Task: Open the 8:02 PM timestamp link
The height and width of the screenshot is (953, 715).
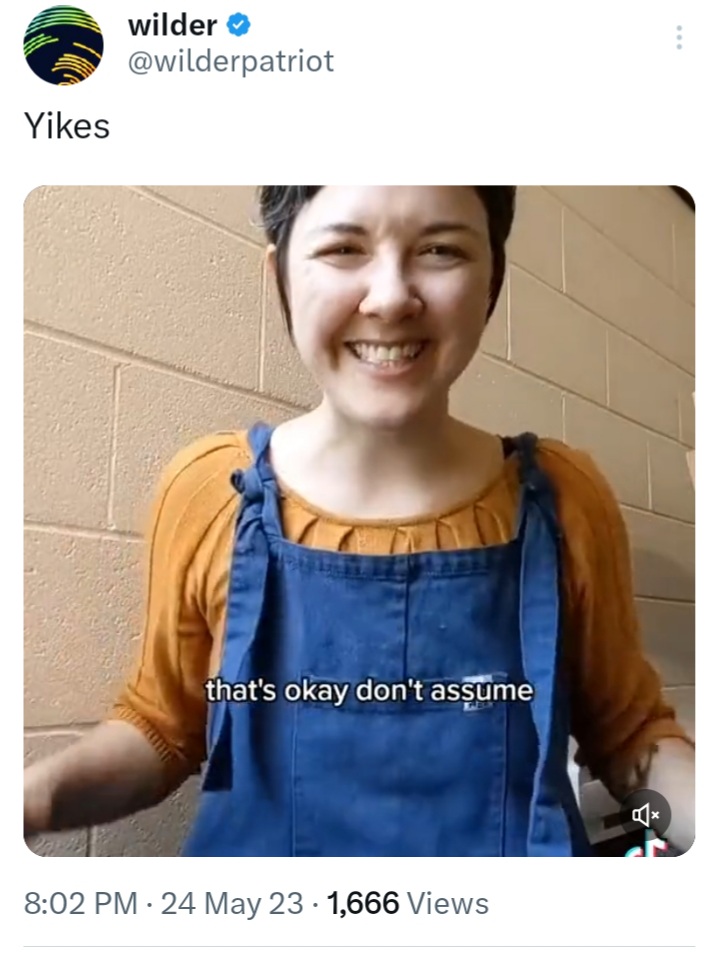Action: (81, 903)
